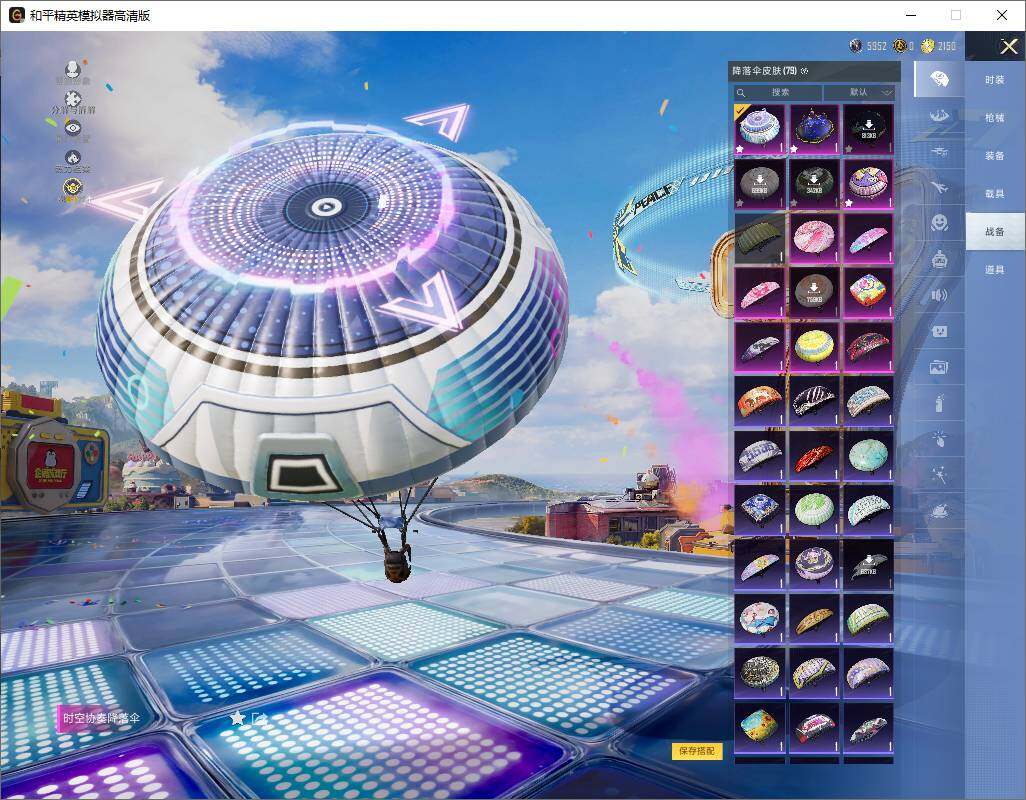The image size is (1026, 800).
Task: Click the 搜索 search field
Action: 779,92
